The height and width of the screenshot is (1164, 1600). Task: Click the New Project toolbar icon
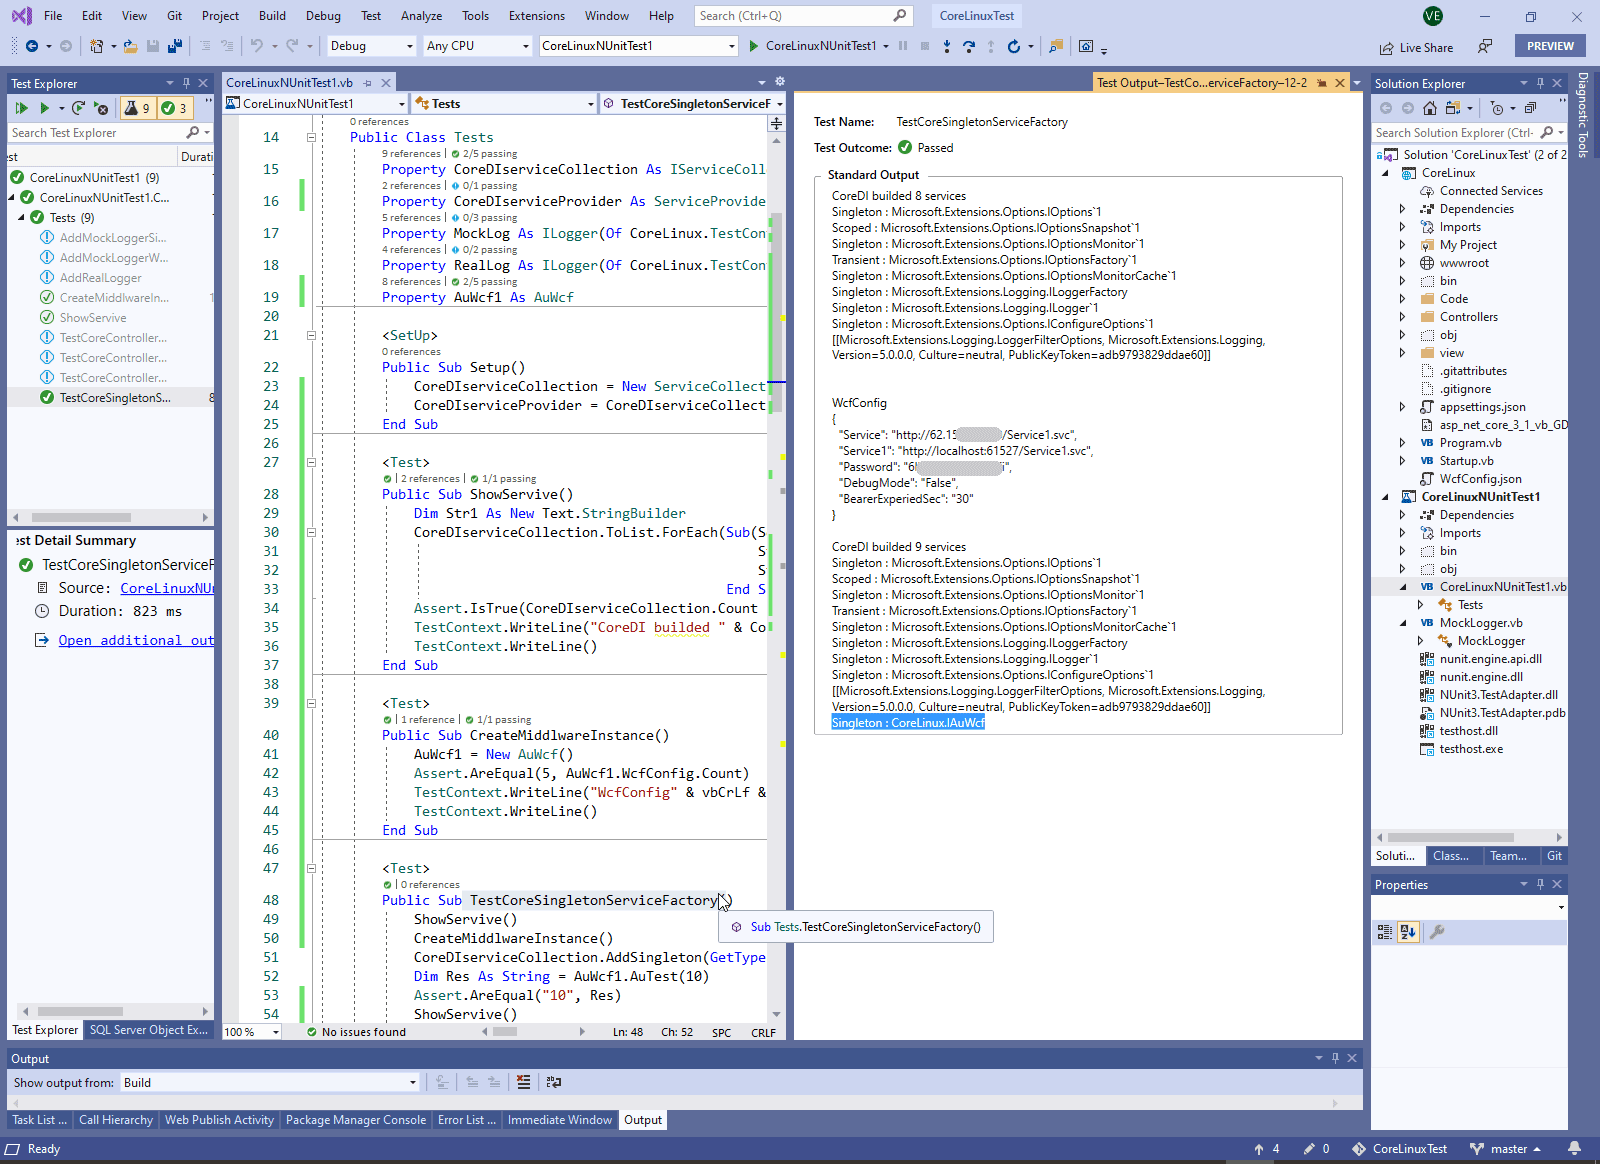tap(96, 46)
